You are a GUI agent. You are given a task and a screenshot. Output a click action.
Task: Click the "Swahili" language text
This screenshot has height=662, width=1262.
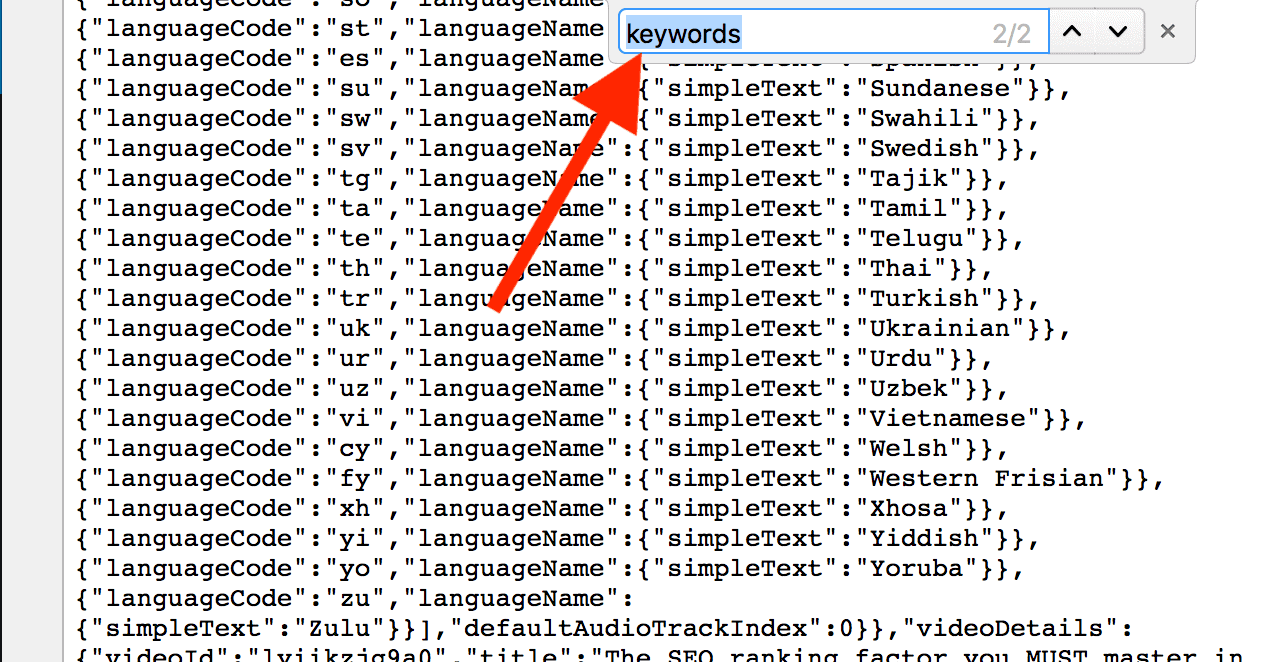tap(924, 118)
